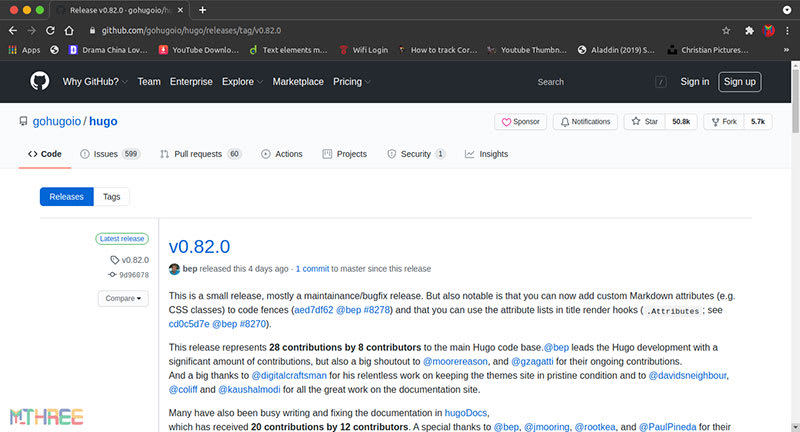This screenshot has height=432, width=800.
Task: Open the Insights tab
Action: [486, 154]
